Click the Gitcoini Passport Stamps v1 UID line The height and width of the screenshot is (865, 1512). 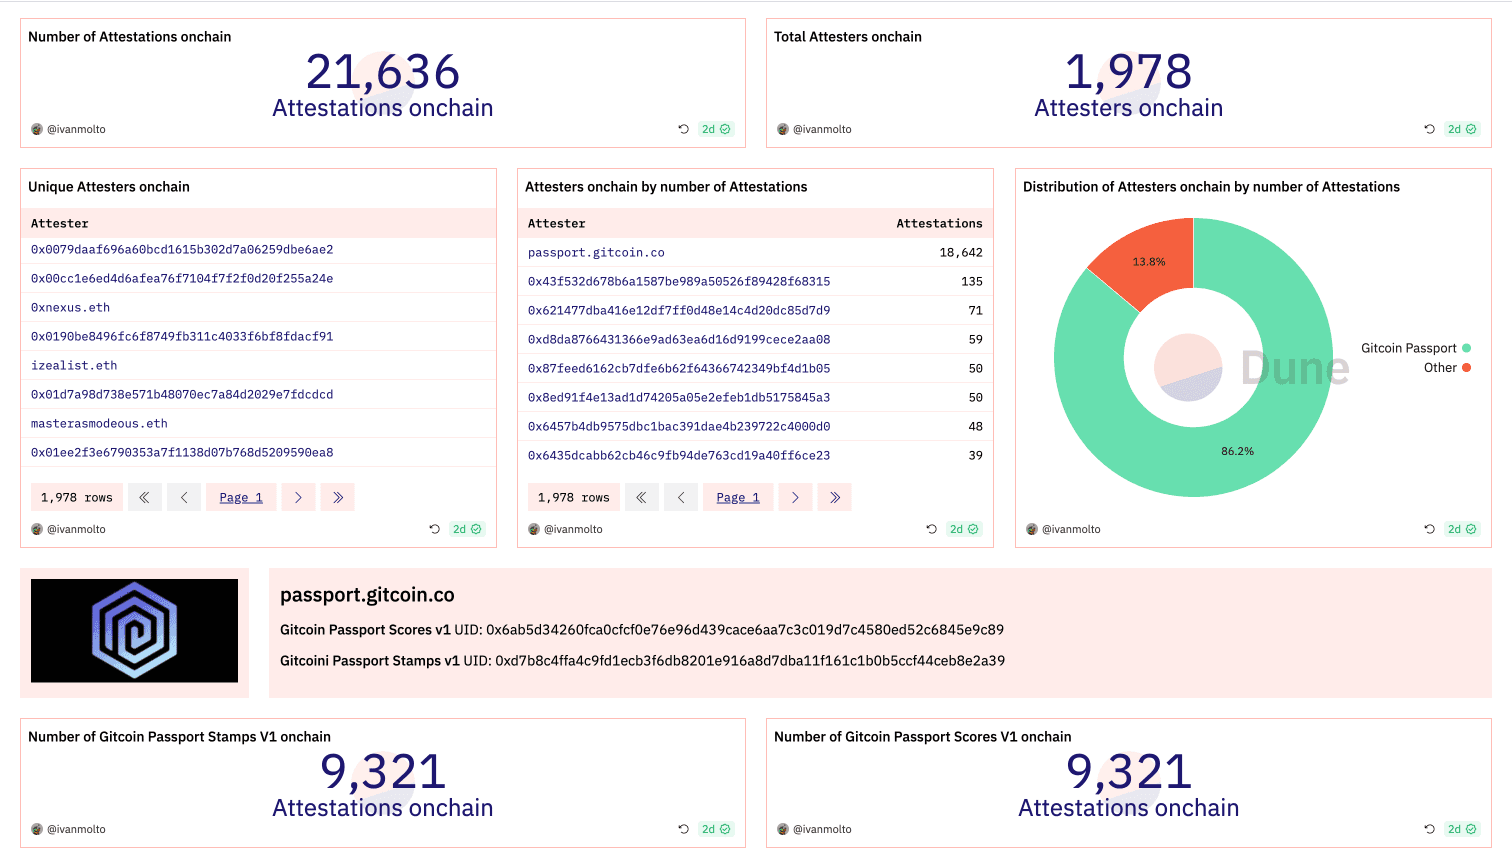pyautogui.click(x=642, y=661)
